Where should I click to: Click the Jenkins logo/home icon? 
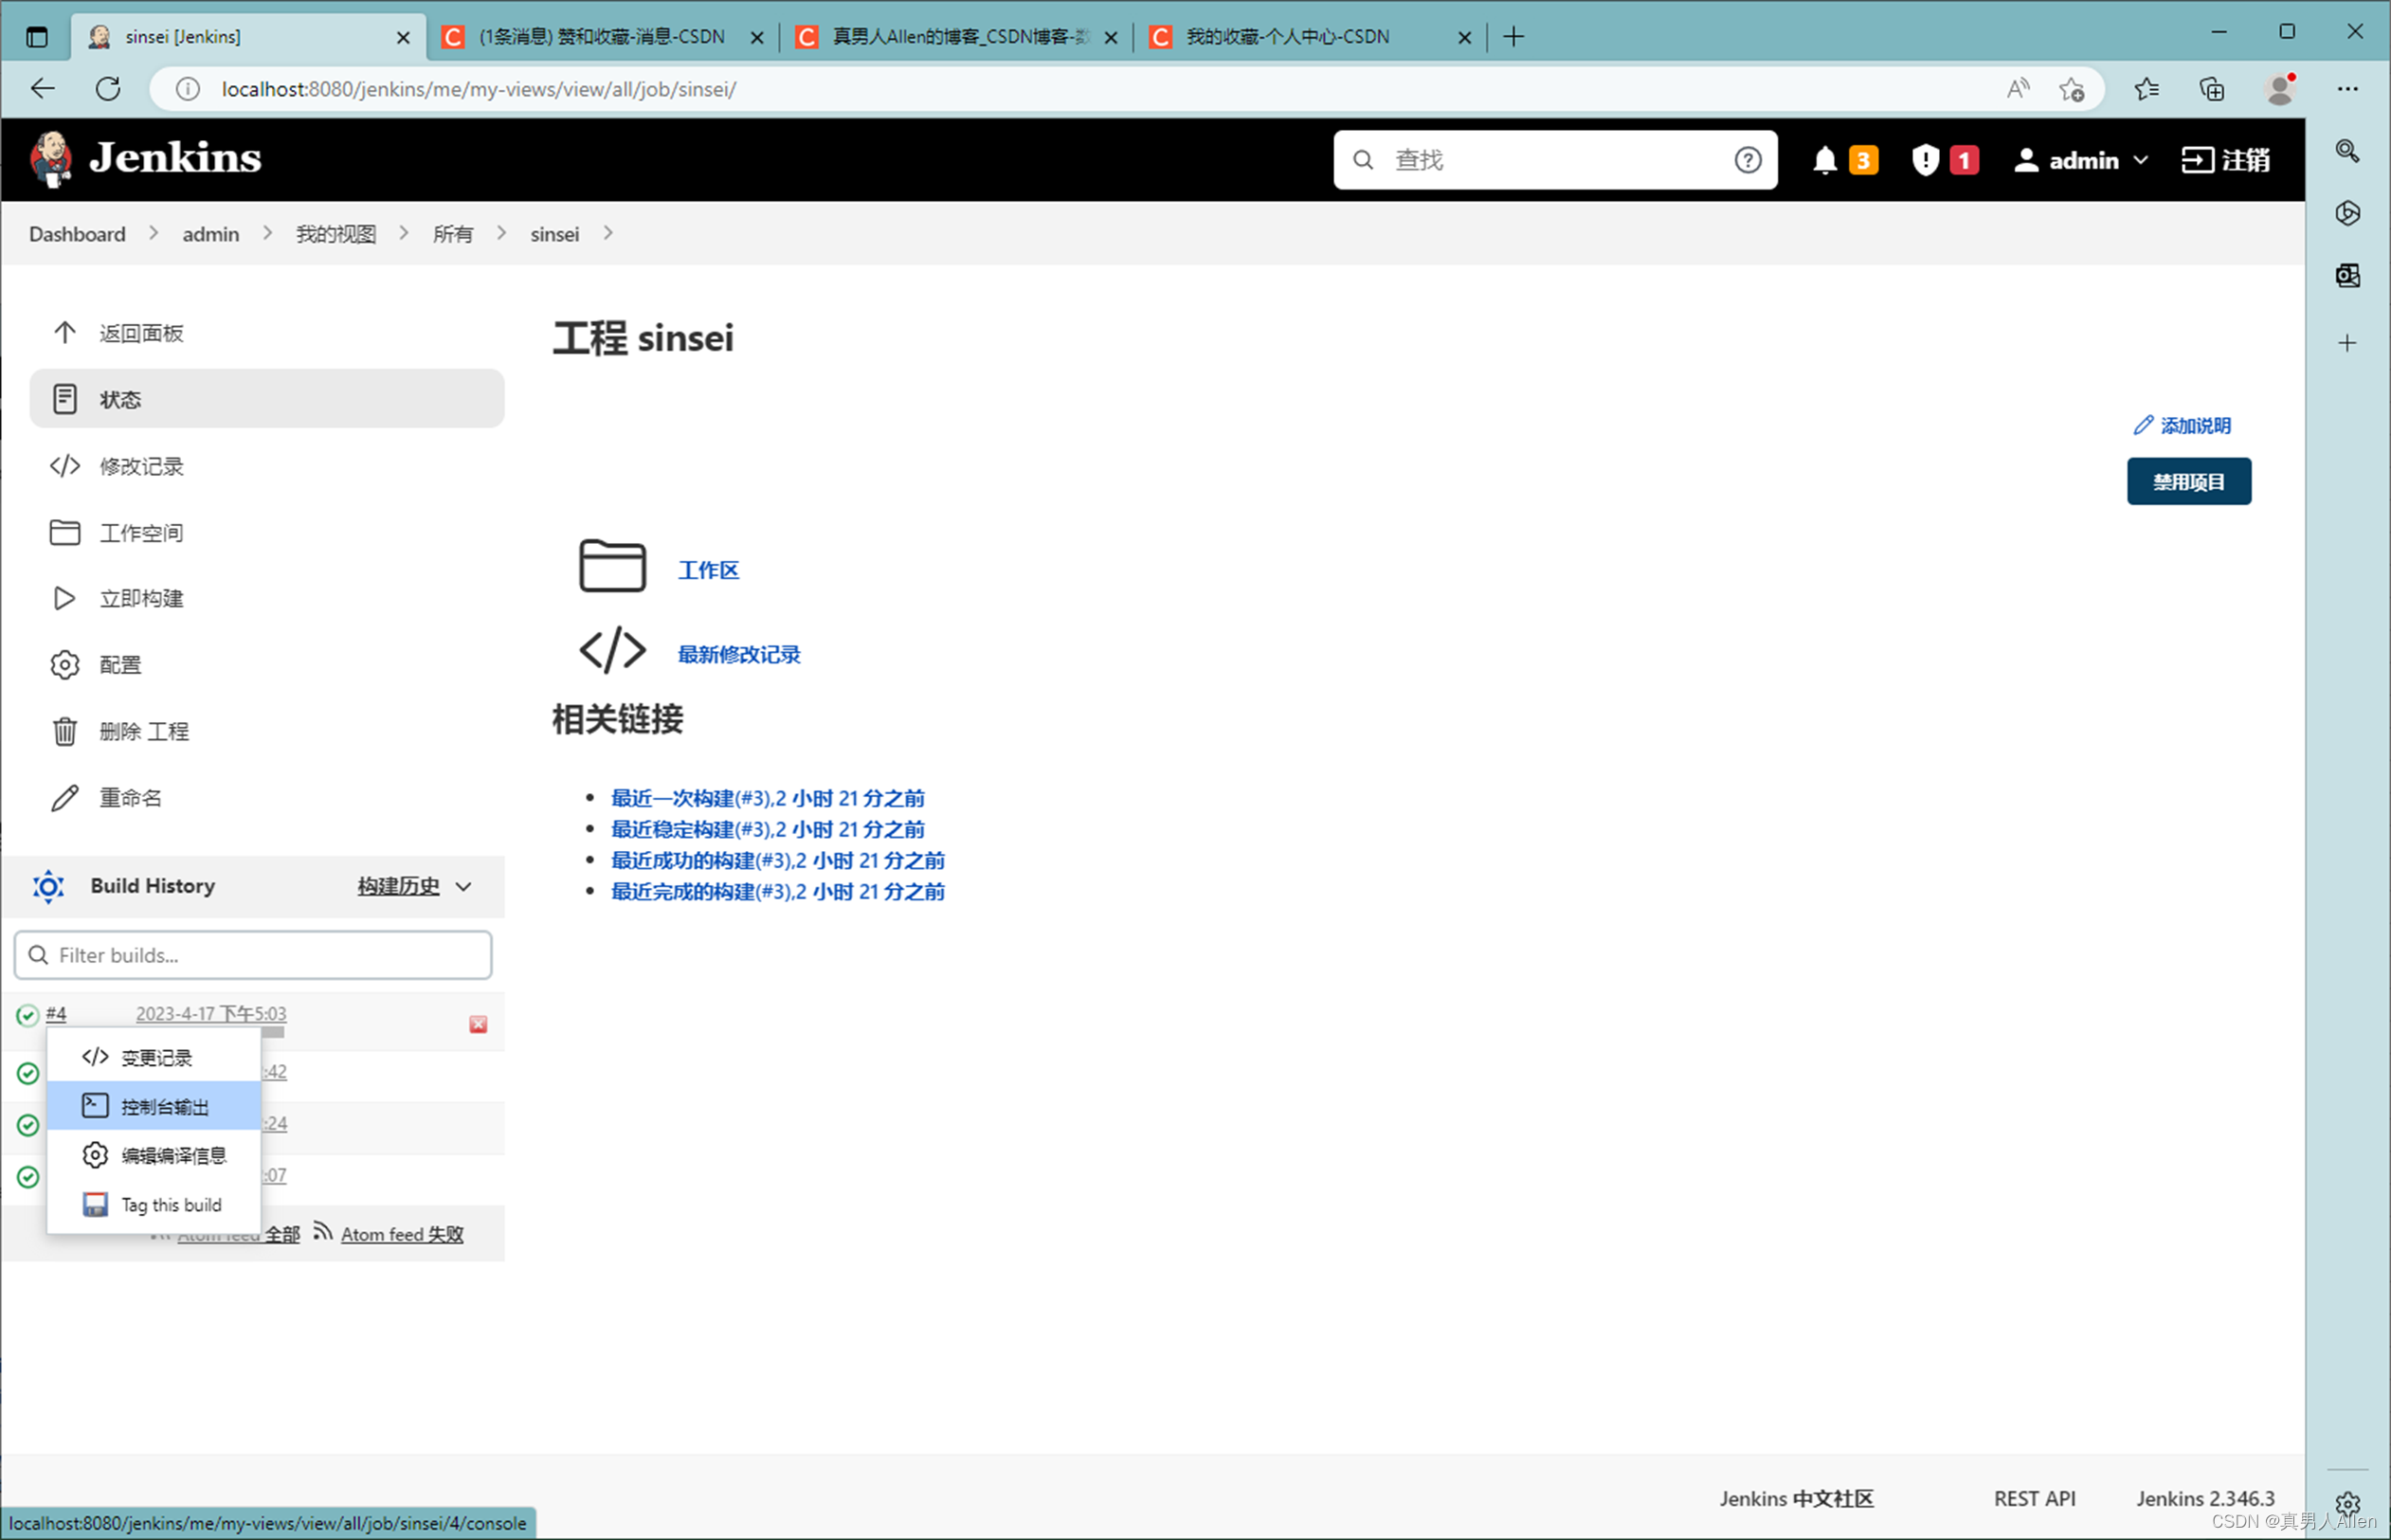click(50, 156)
